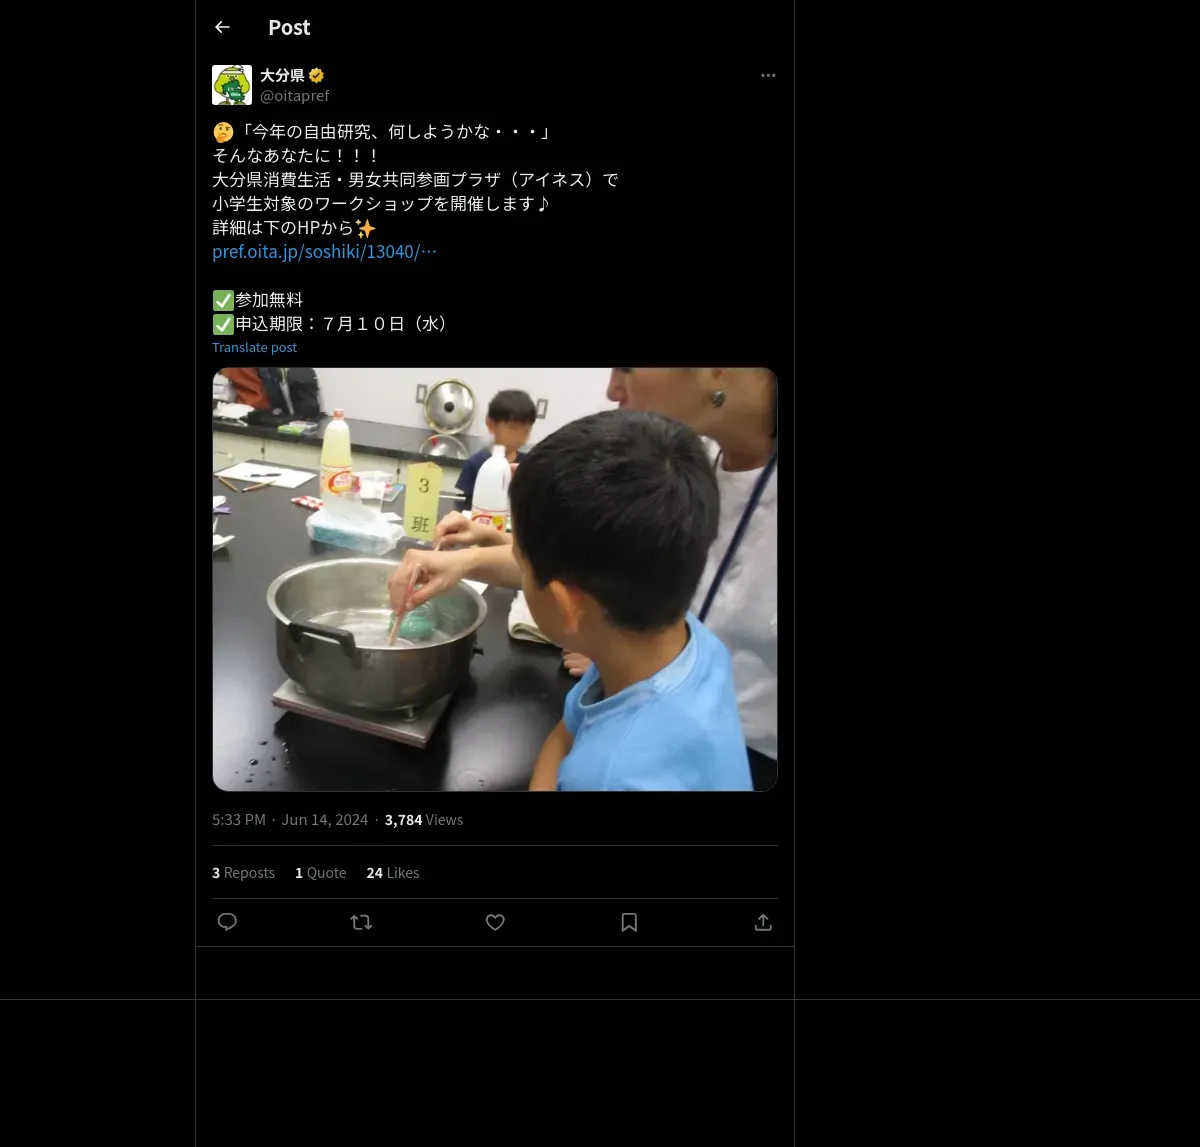
Task: Open the 大分県 profile avatar
Action: [232, 85]
